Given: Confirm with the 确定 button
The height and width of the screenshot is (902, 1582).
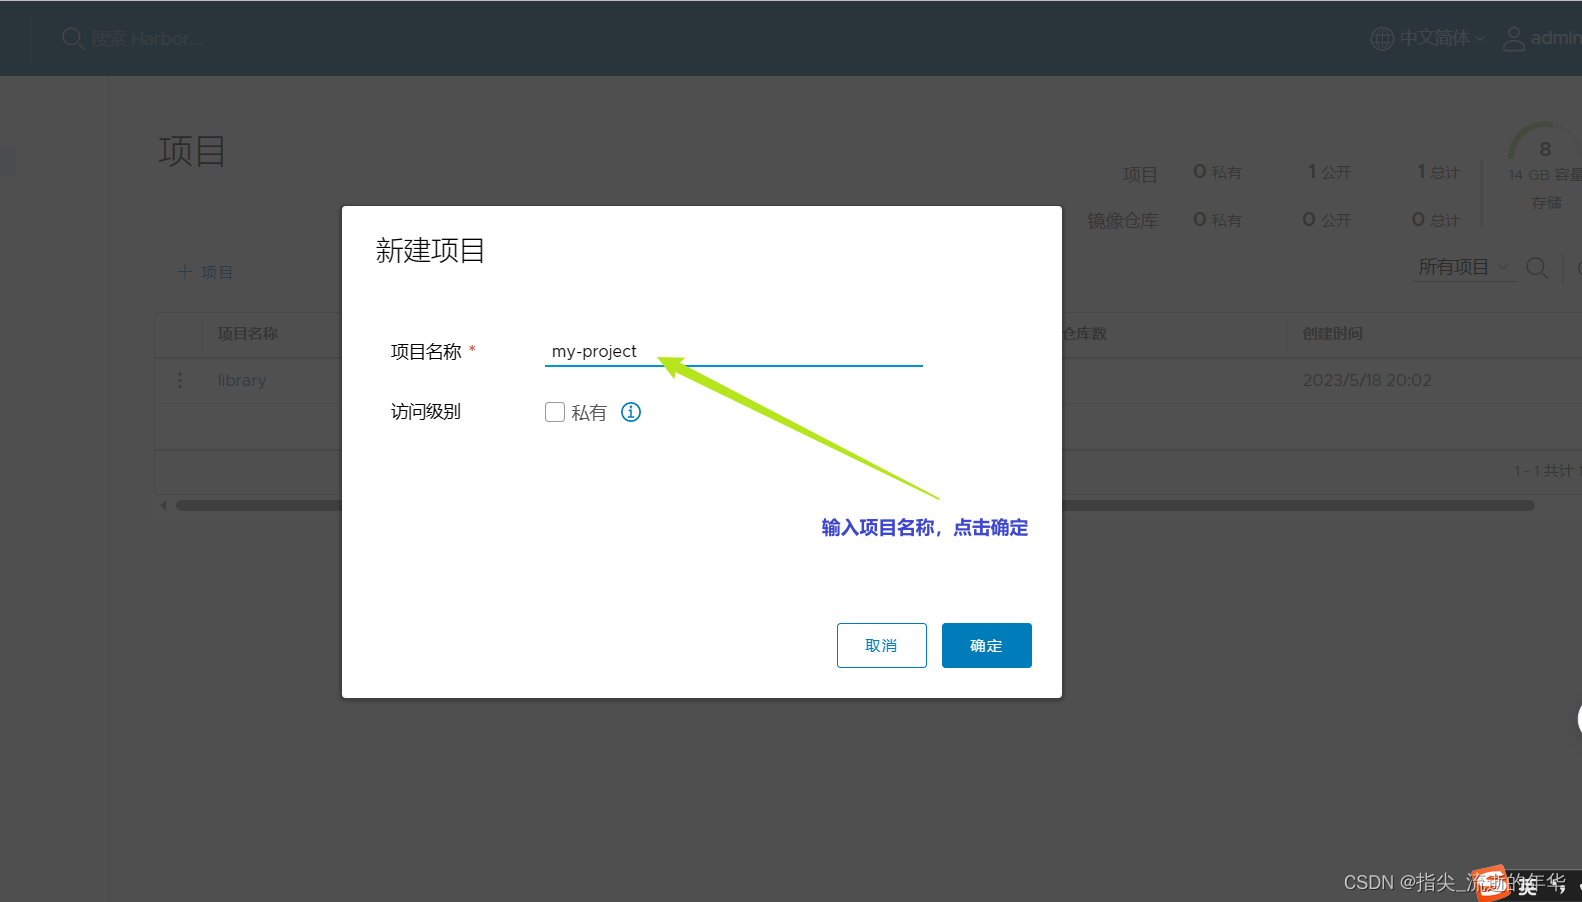Looking at the screenshot, I should (987, 645).
